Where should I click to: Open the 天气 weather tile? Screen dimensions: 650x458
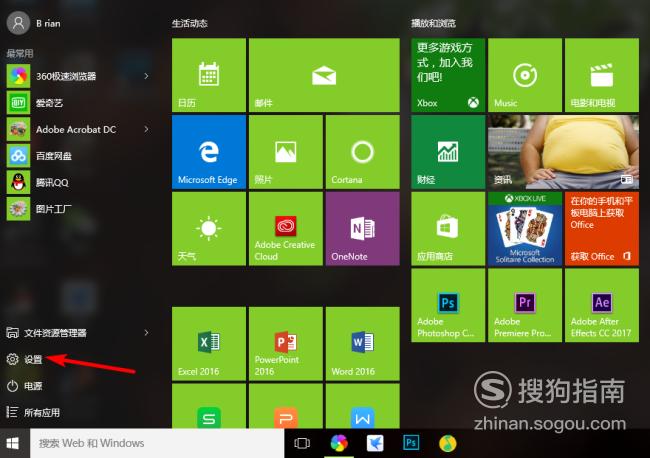pyautogui.click(x=209, y=228)
